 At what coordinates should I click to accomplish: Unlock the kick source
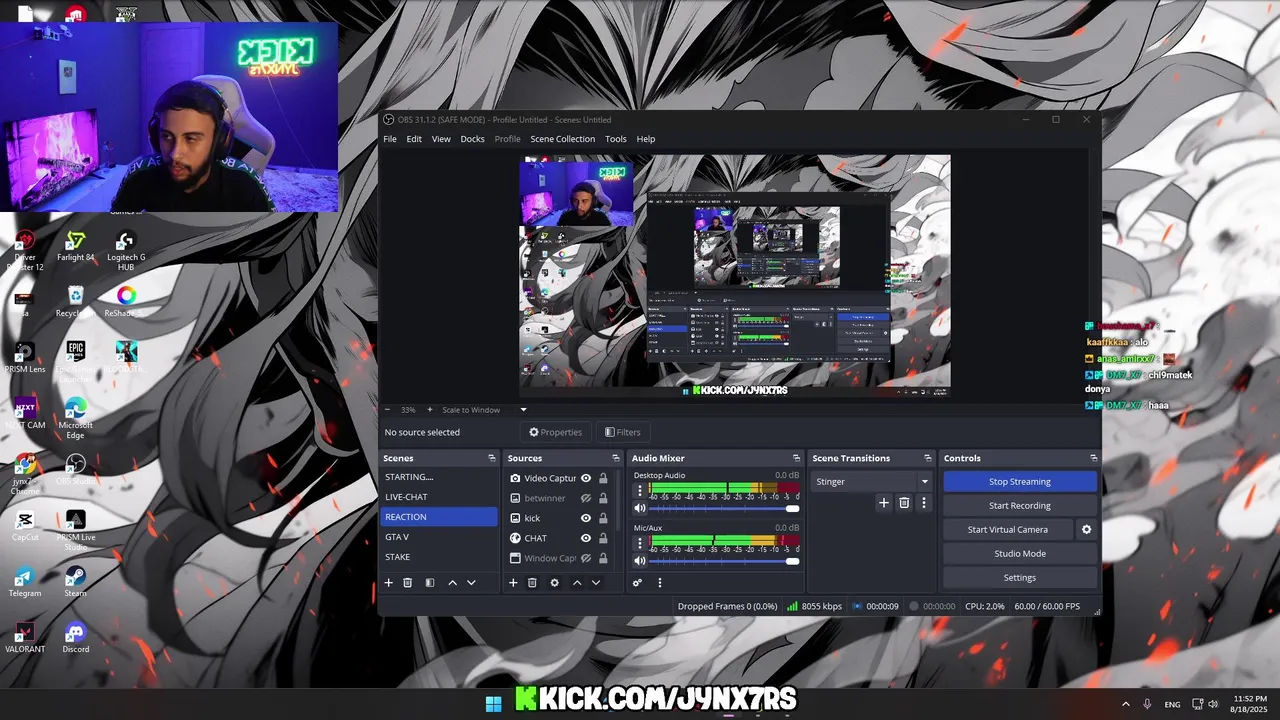pos(603,518)
